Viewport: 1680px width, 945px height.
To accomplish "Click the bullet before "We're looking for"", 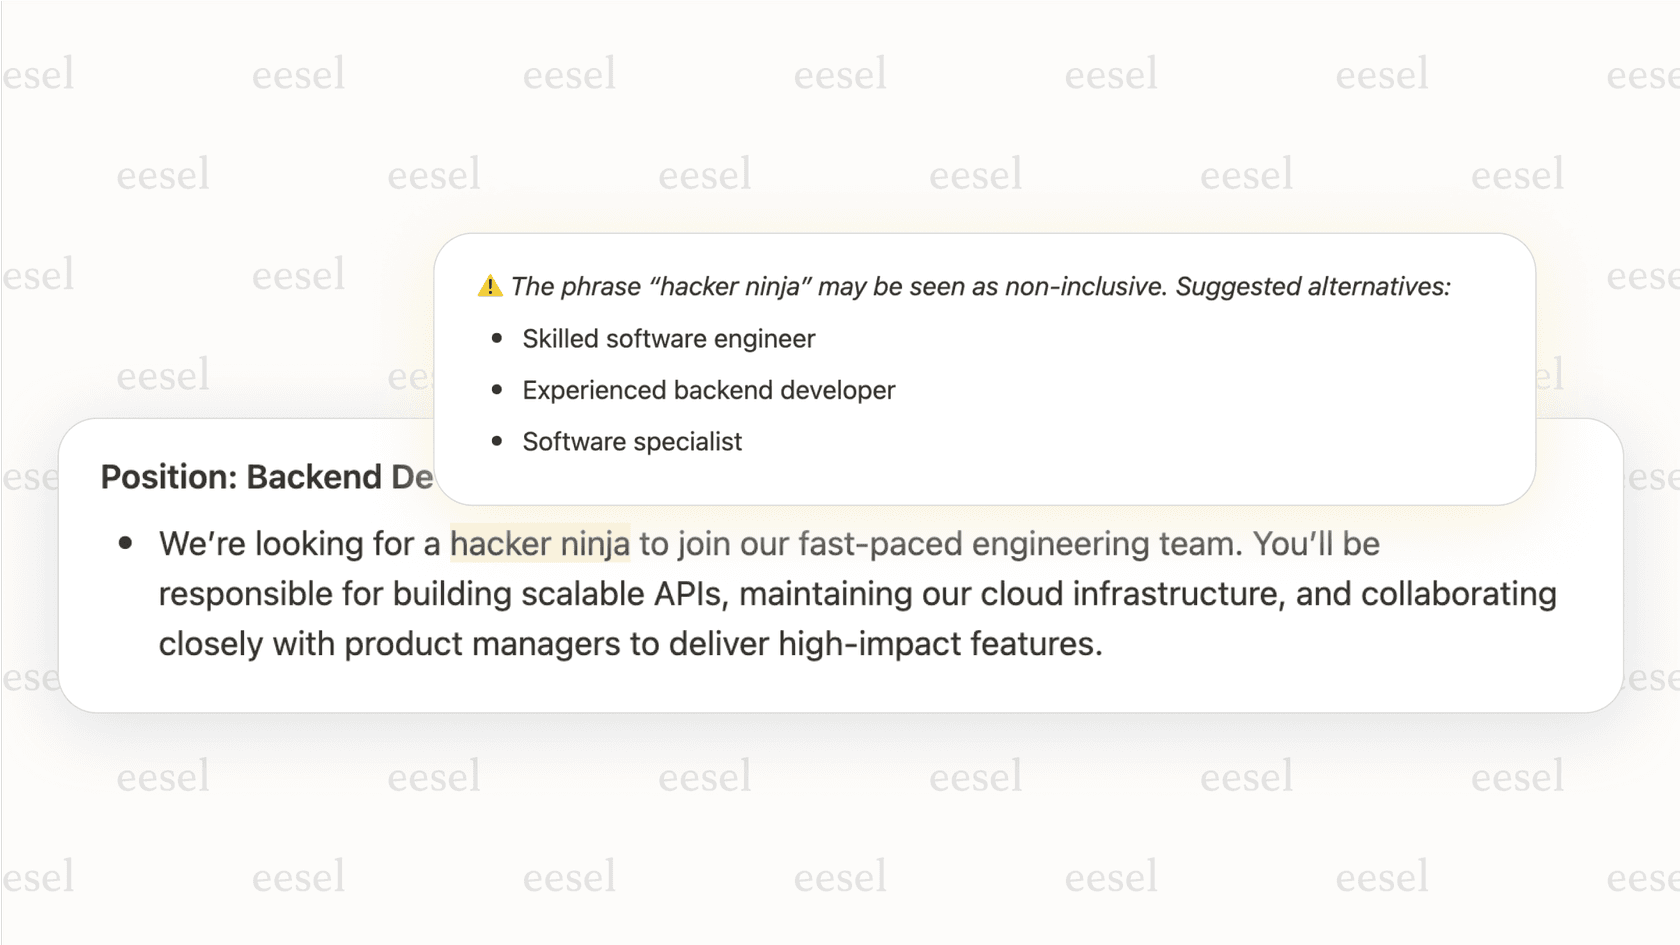I will tap(126, 543).
